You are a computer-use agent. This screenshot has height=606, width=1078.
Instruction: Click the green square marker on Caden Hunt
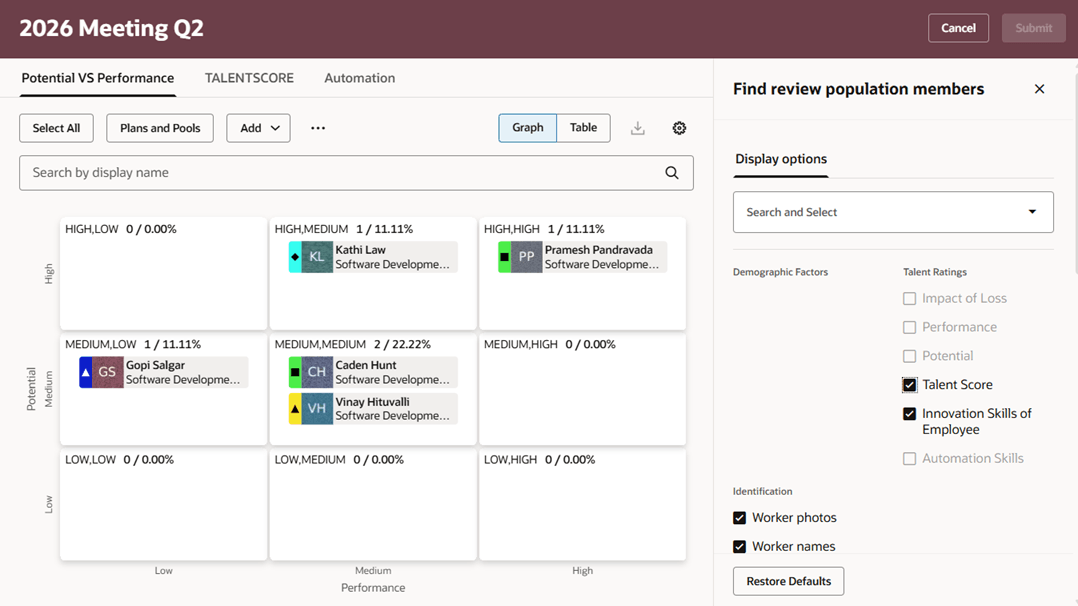click(295, 372)
